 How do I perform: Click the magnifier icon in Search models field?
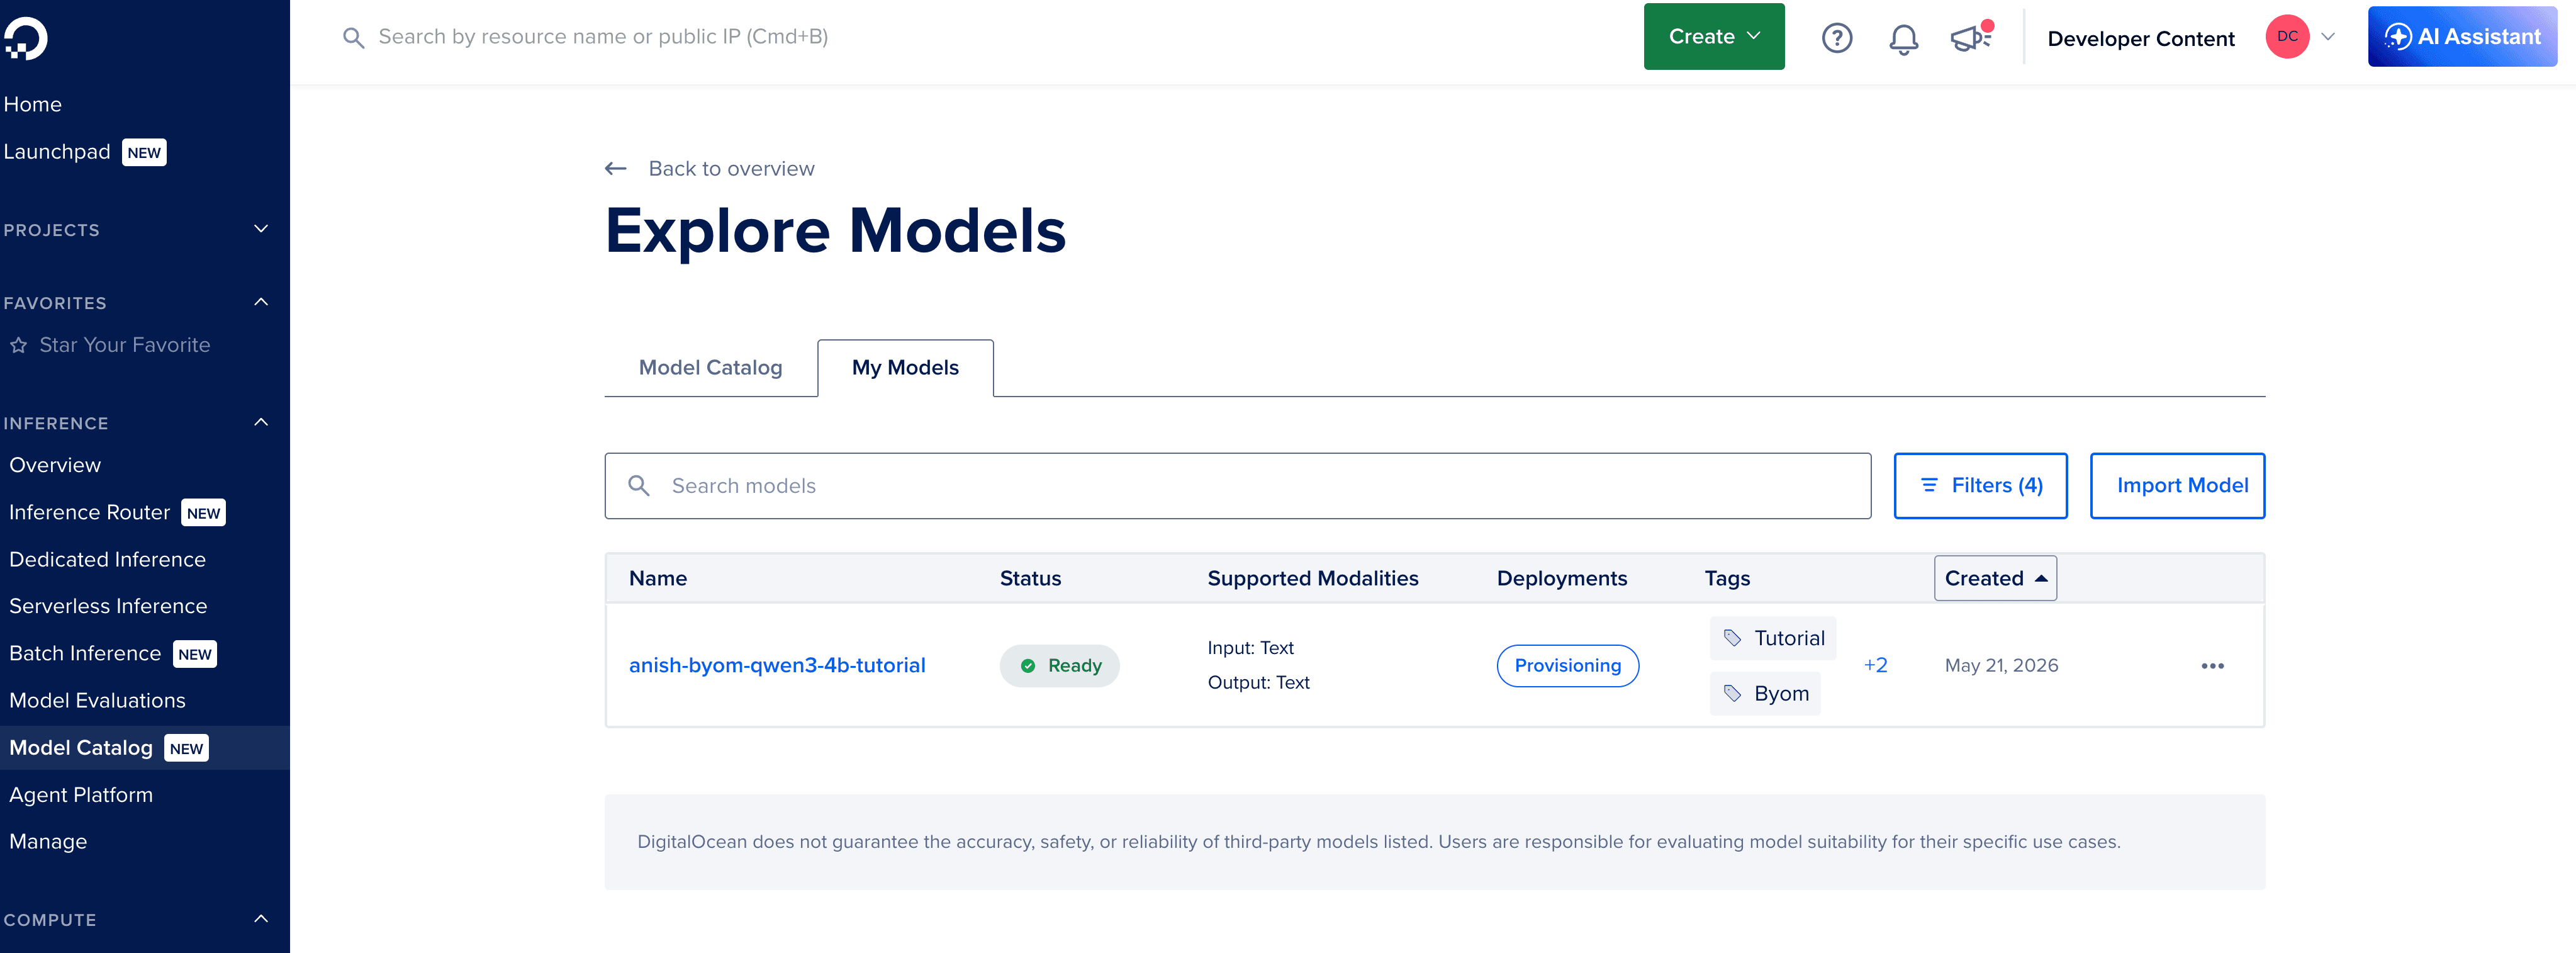coord(638,486)
